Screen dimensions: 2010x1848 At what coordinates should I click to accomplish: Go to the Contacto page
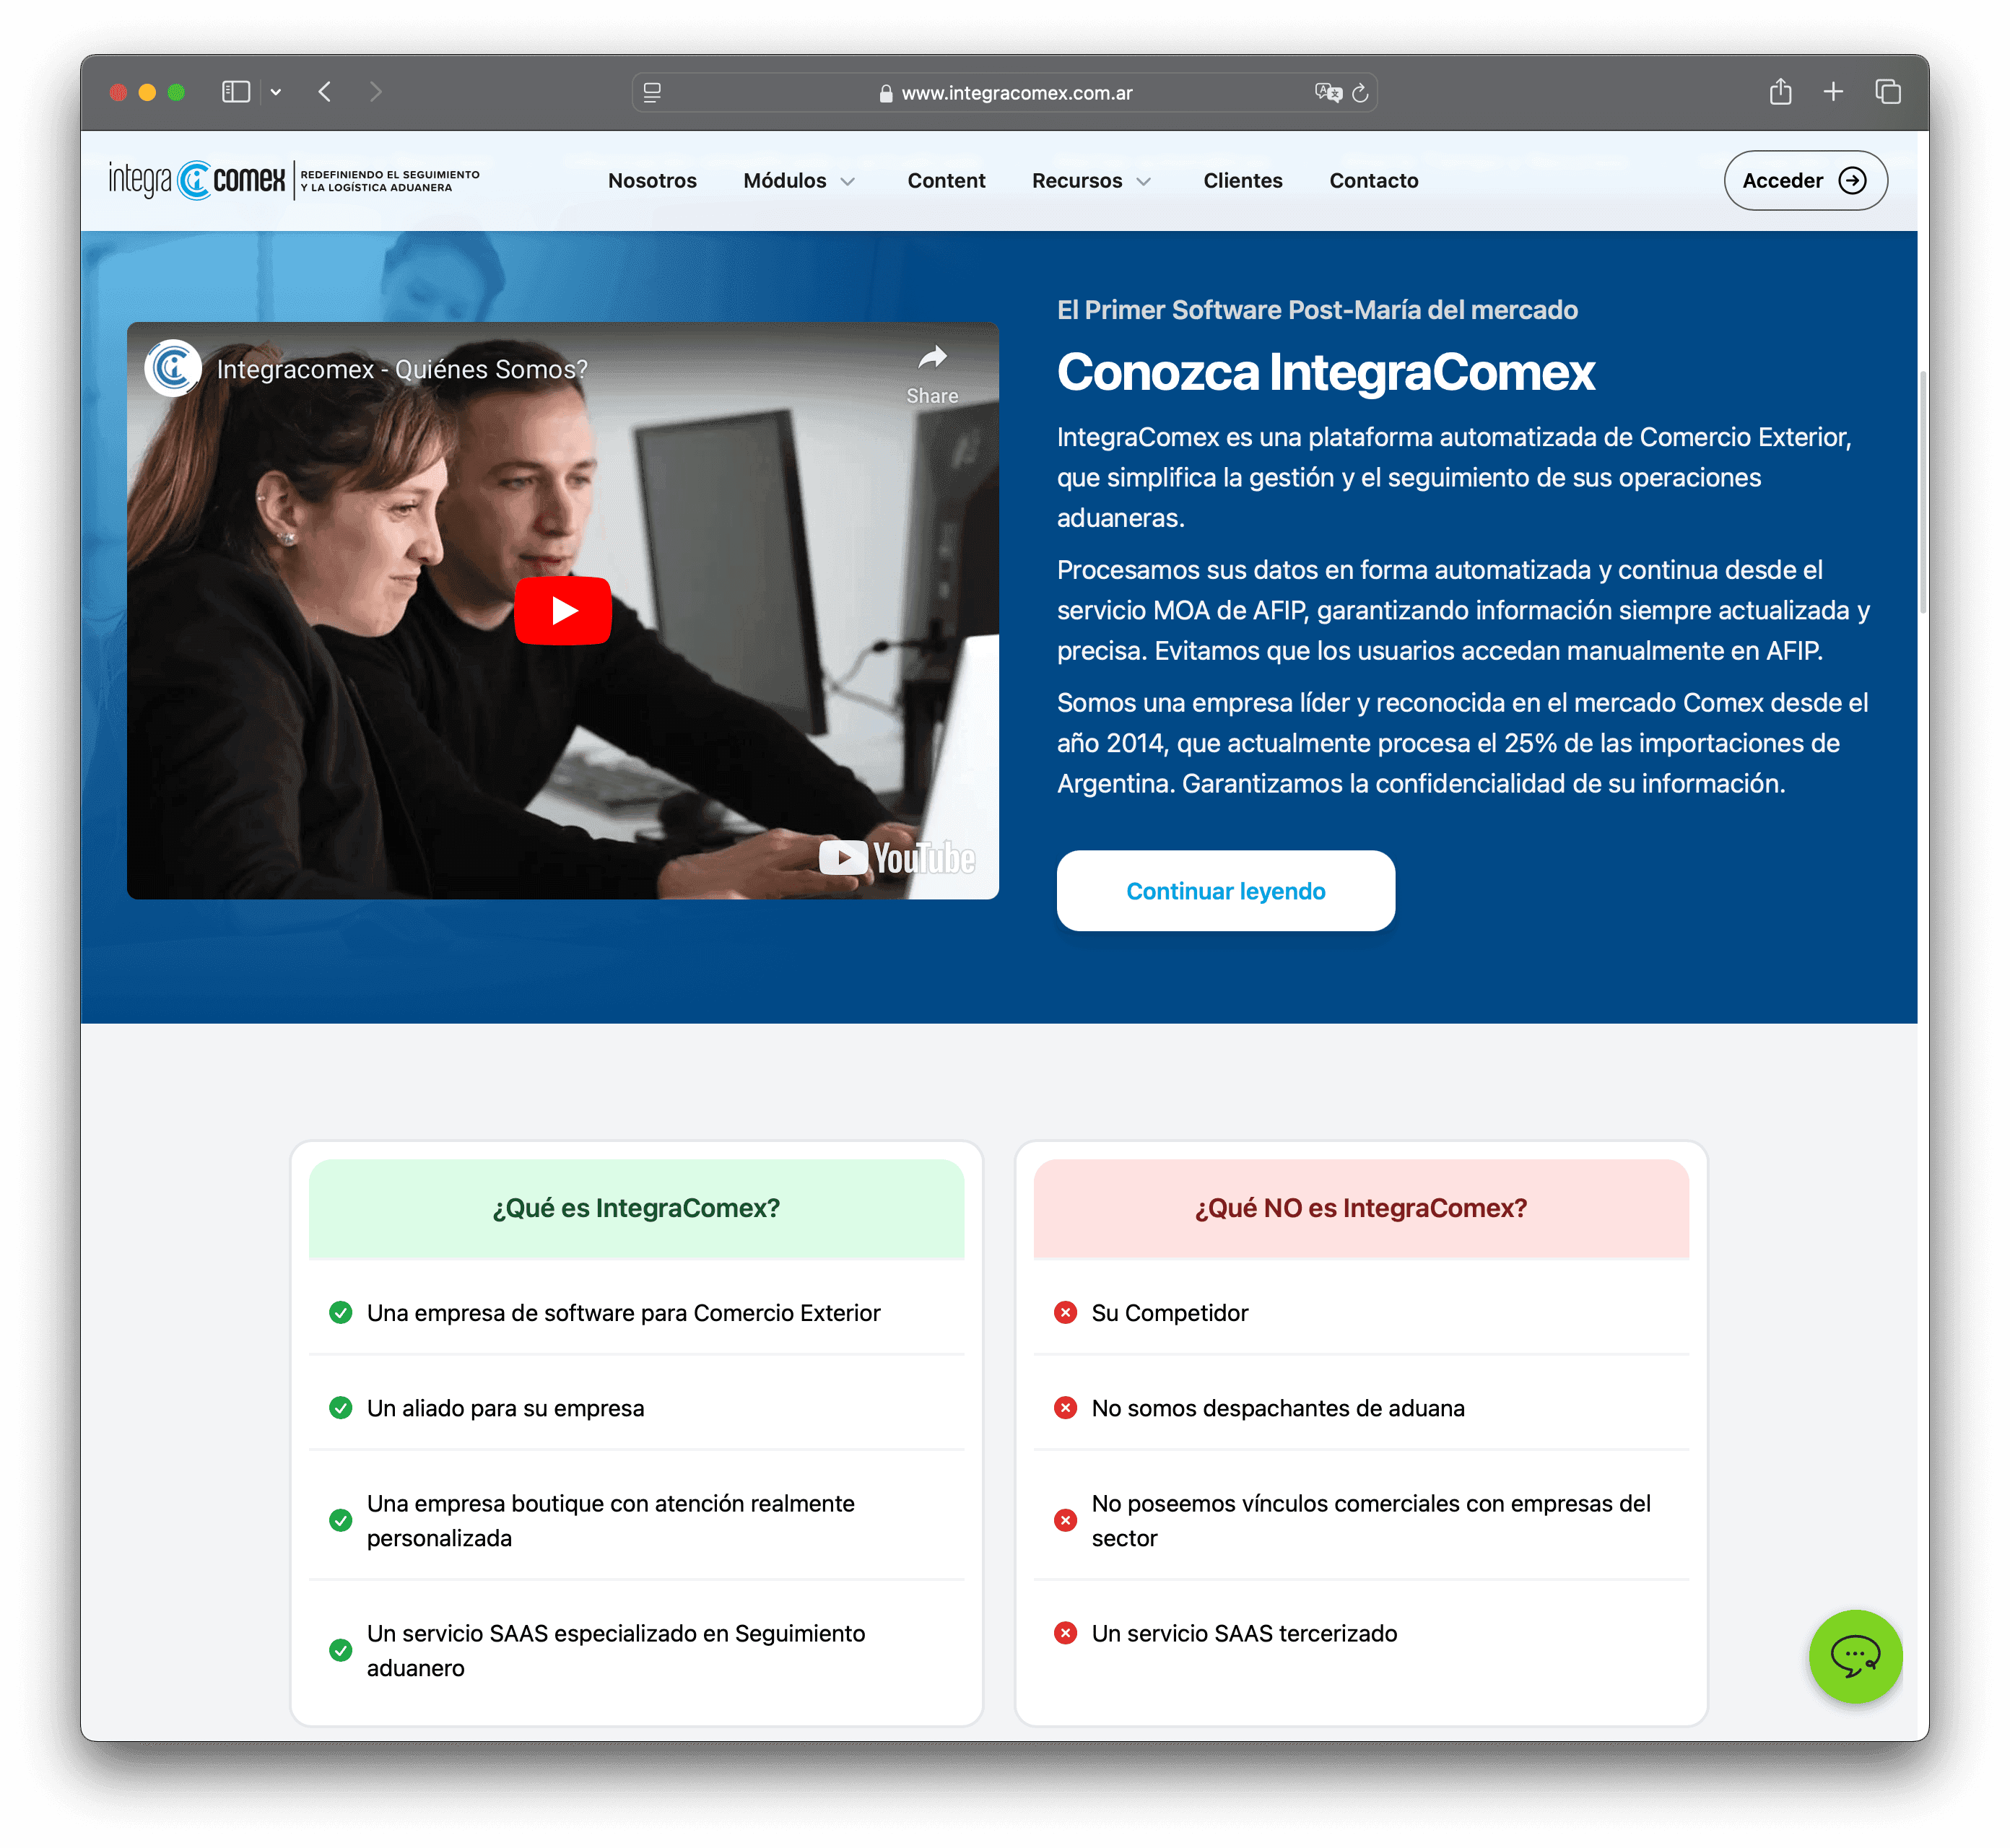pyautogui.click(x=1374, y=181)
